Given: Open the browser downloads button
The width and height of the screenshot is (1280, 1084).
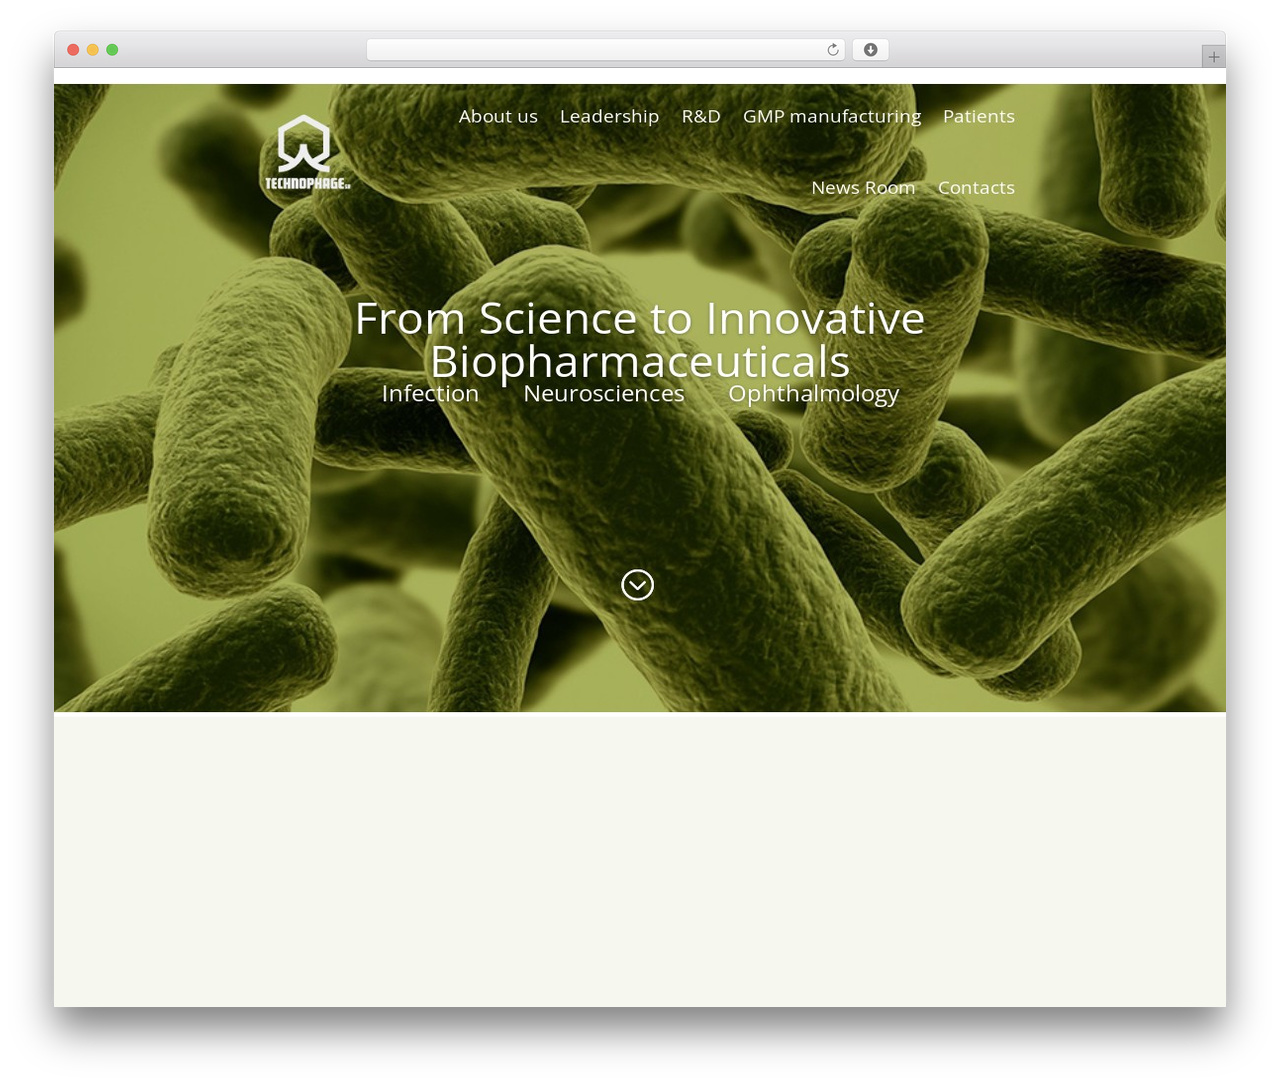Looking at the screenshot, I should tap(871, 50).
